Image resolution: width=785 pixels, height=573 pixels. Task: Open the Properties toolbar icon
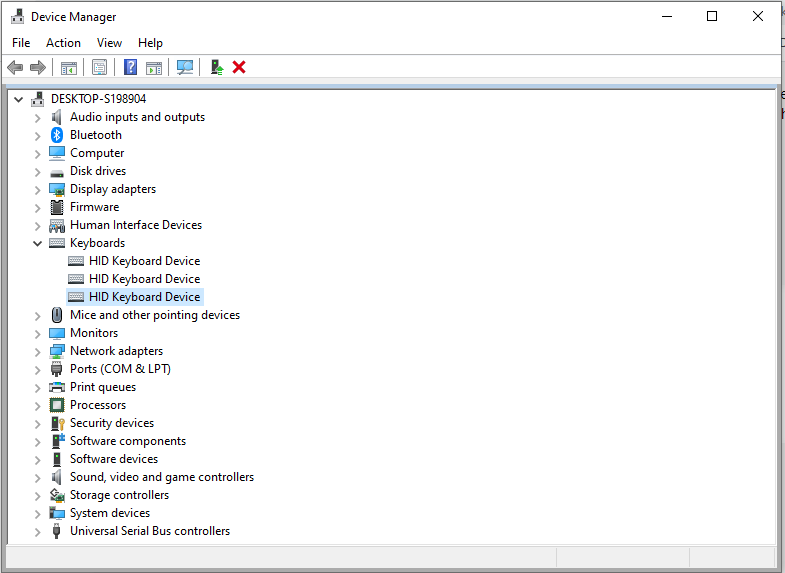click(x=99, y=67)
